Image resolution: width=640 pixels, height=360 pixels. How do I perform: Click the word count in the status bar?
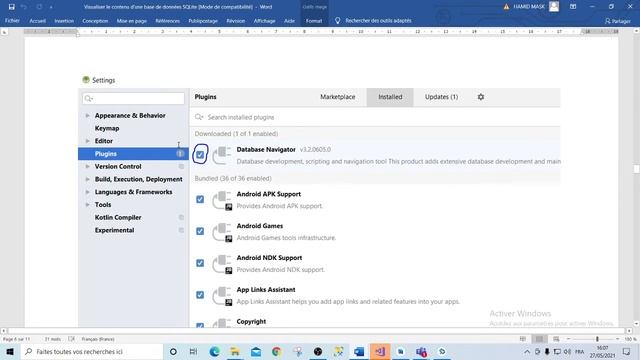click(53, 339)
